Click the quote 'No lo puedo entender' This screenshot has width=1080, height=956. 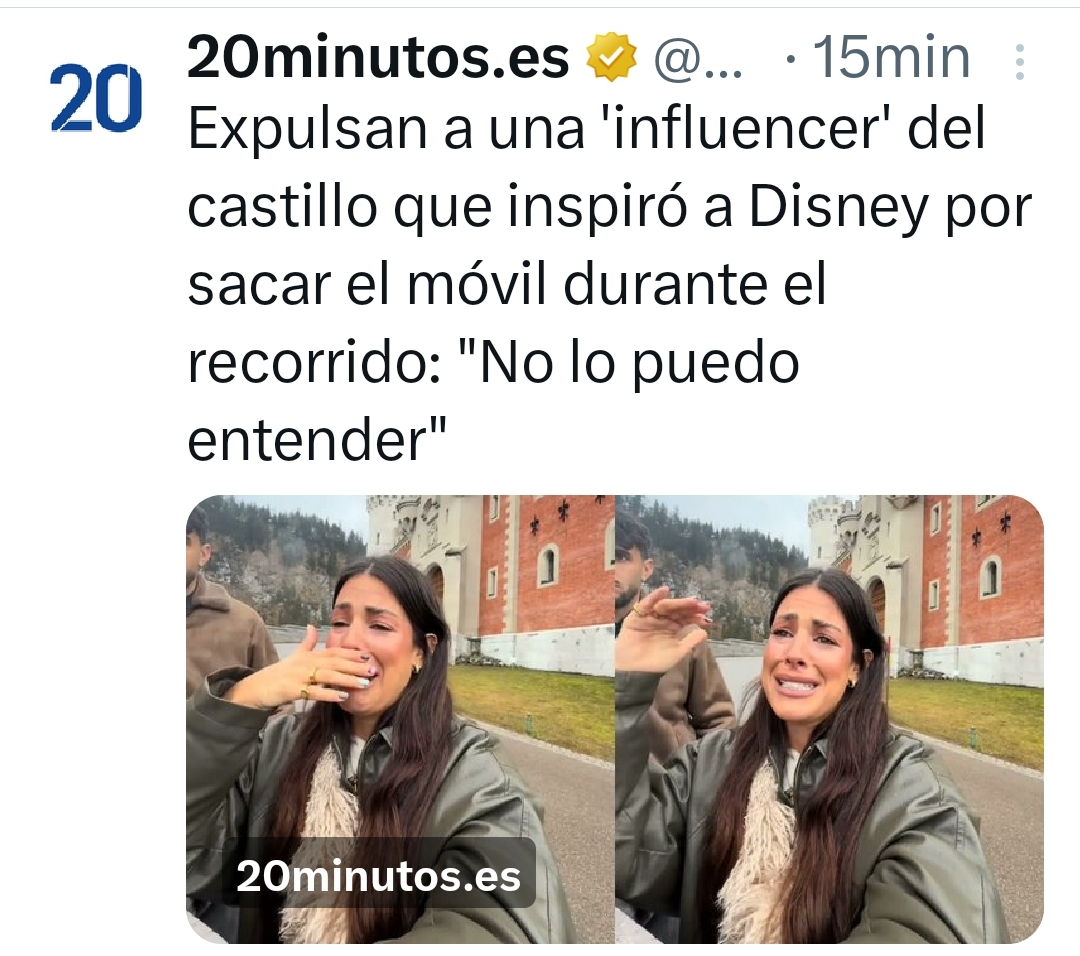pyautogui.click(x=494, y=402)
